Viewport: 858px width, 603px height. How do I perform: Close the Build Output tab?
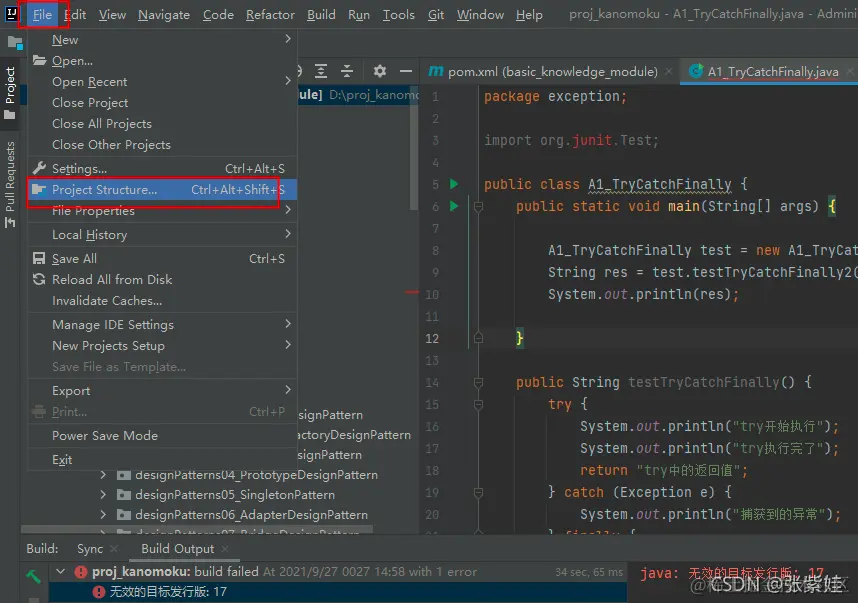click(225, 549)
